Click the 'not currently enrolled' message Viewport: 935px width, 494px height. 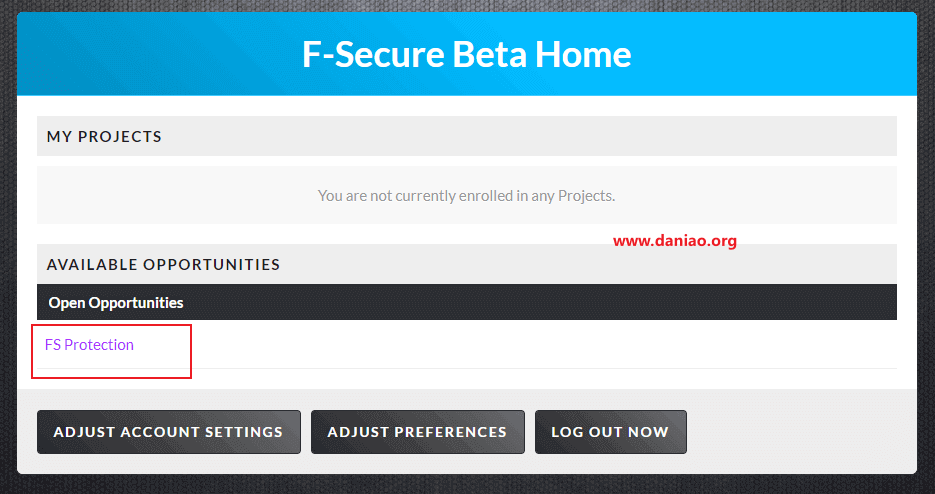(466, 196)
